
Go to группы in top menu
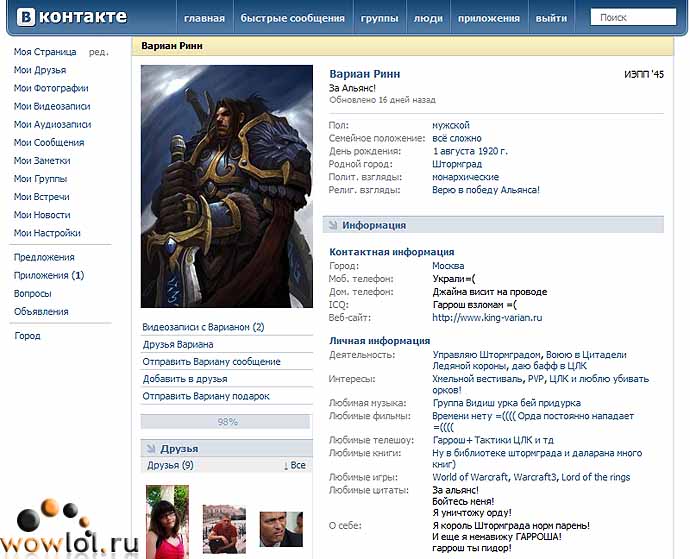click(x=379, y=18)
